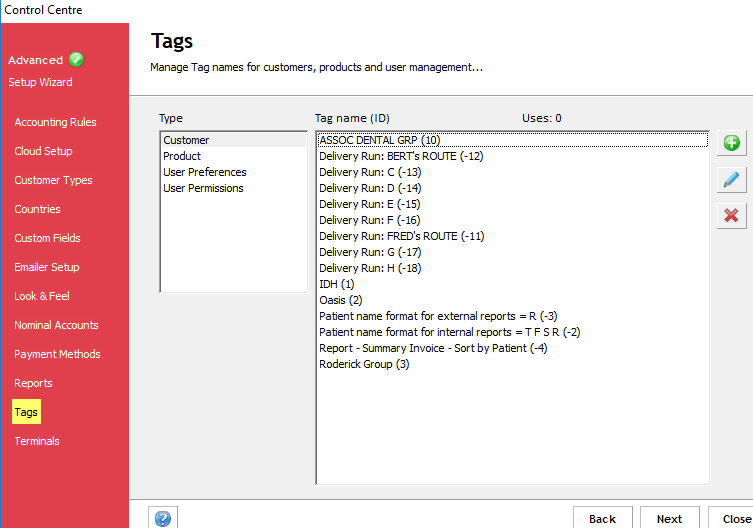This screenshot has height=528, width=753.
Task: Click the red delete tag icon
Action: [731, 215]
